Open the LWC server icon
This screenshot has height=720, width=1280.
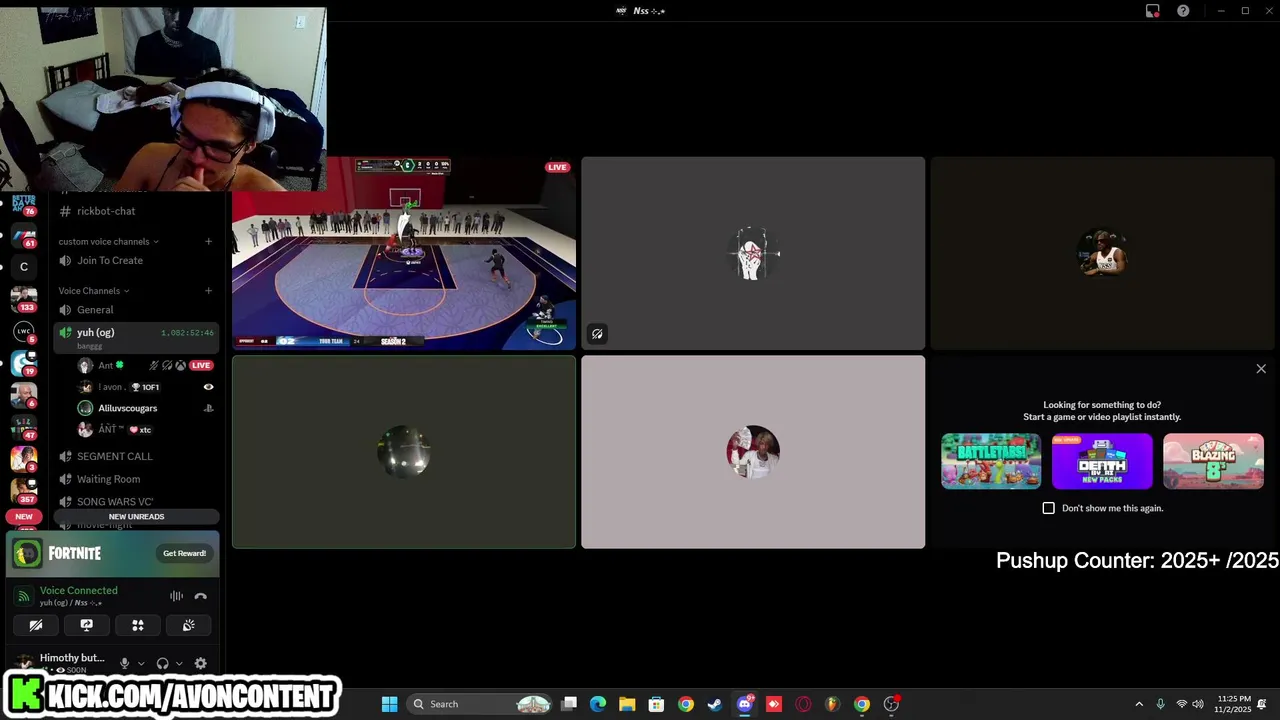point(24,331)
